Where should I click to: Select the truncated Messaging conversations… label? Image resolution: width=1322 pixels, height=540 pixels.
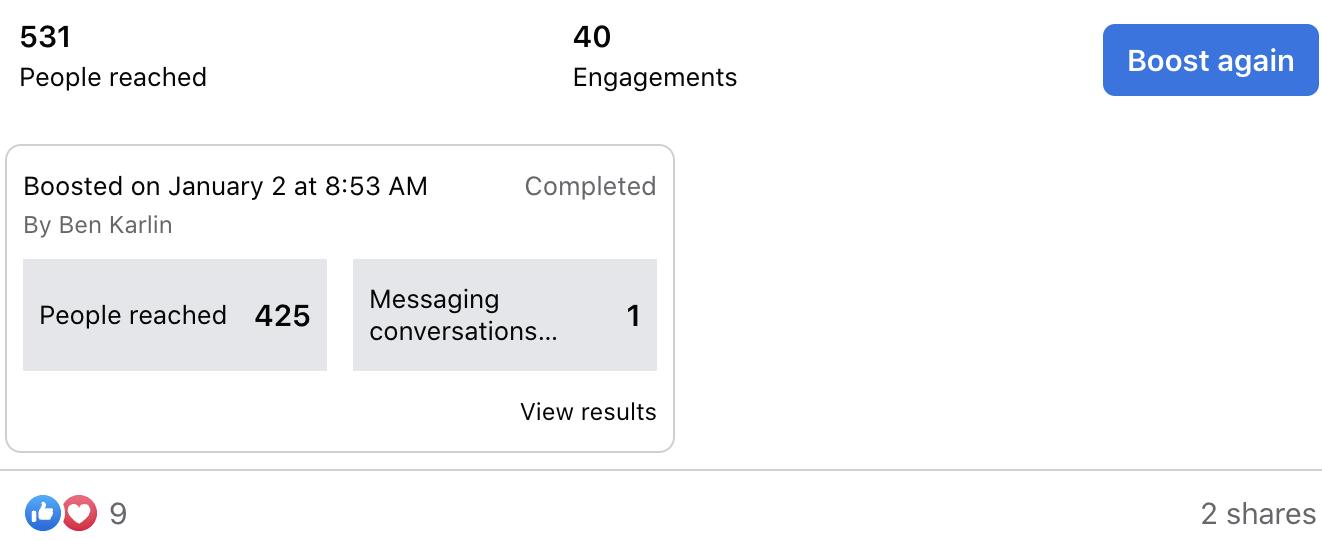pos(463,315)
